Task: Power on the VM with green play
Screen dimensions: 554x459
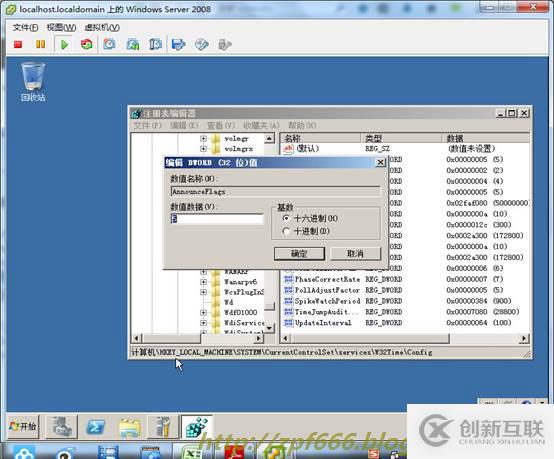Action: click(x=64, y=45)
